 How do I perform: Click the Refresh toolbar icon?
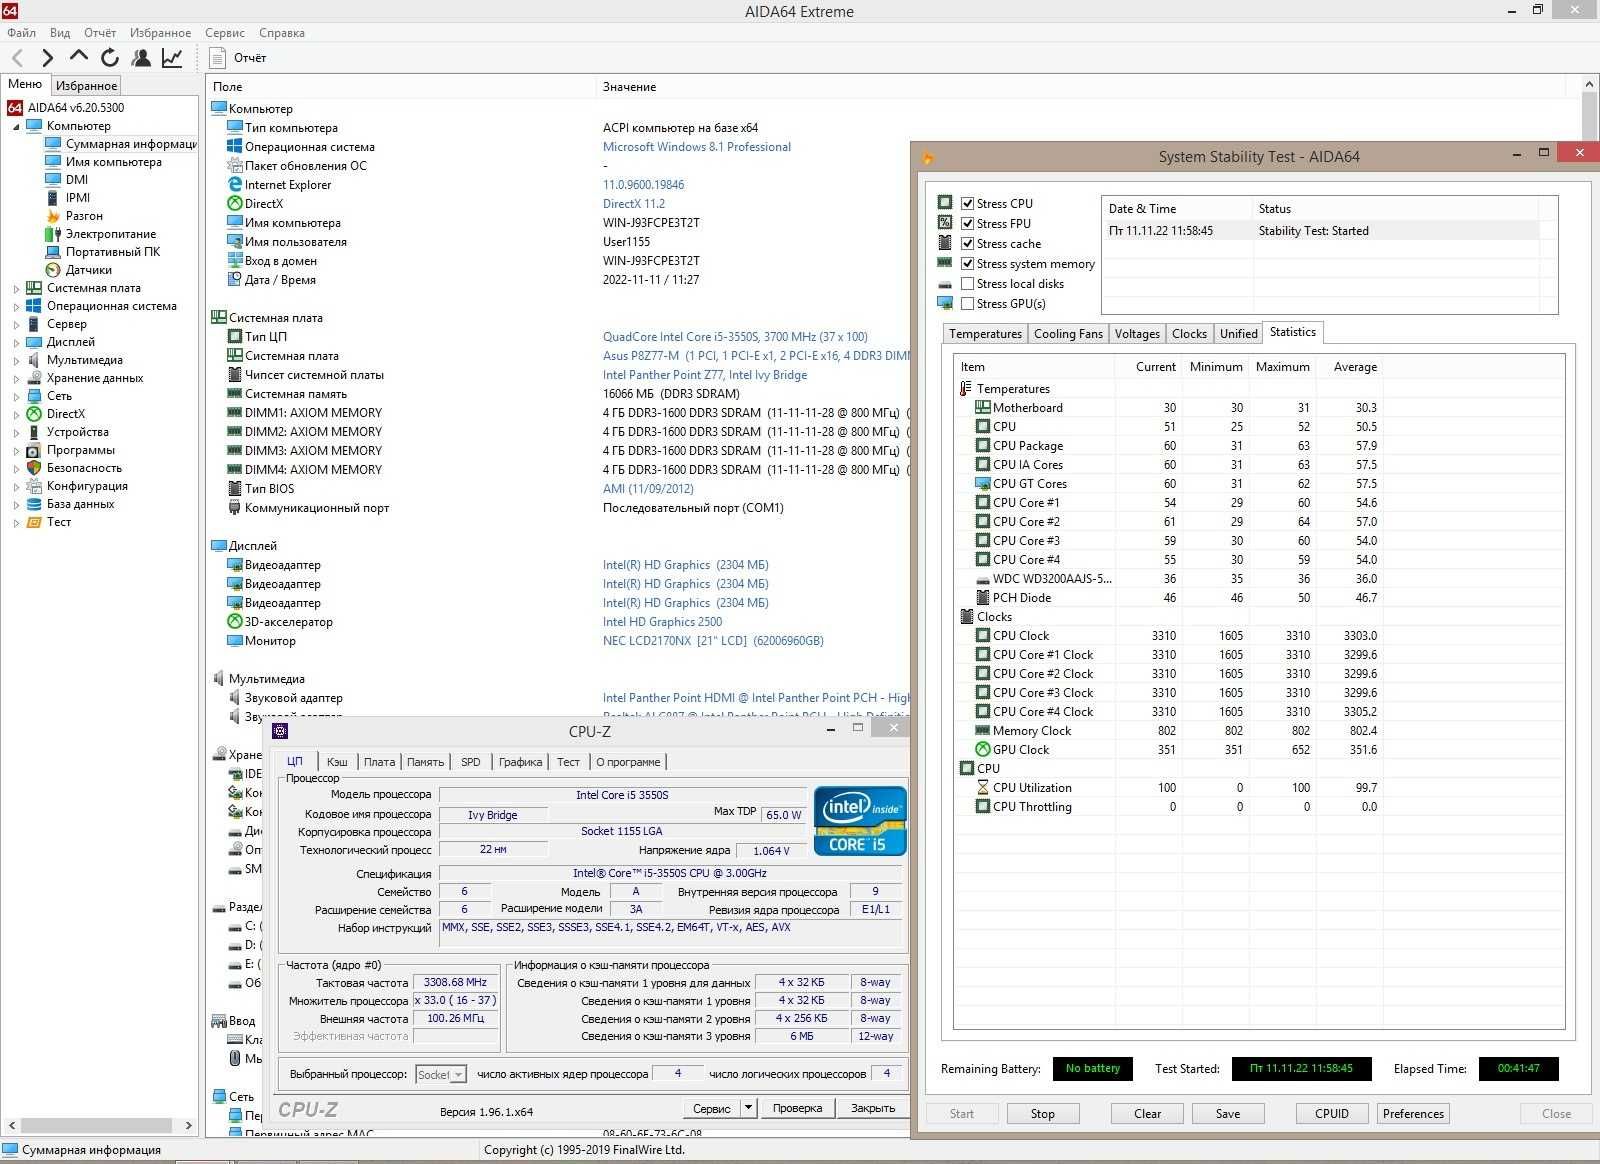click(110, 58)
